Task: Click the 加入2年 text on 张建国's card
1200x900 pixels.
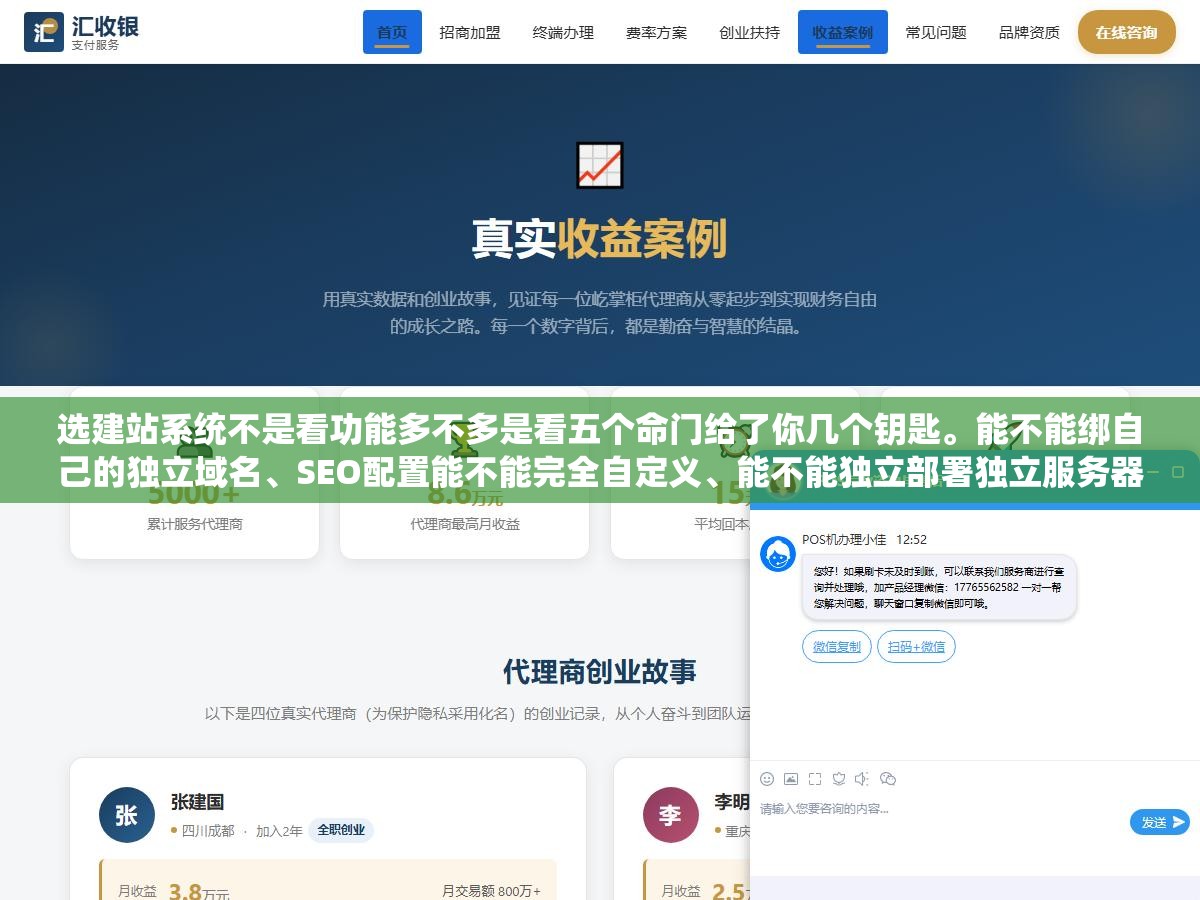Action: tap(279, 830)
